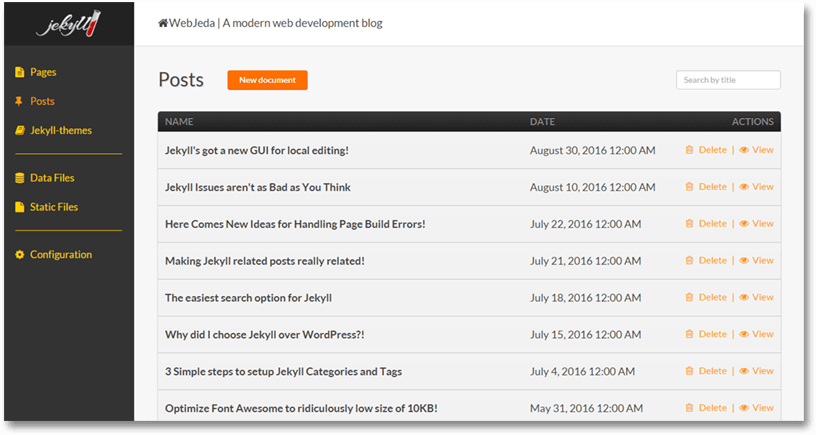The width and height of the screenshot is (816, 435).
Task: Click eye icon for "The easiest search option" post
Action: pyautogui.click(x=744, y=298)
